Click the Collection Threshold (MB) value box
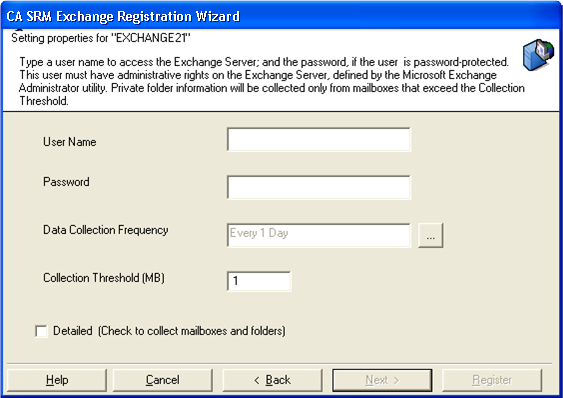563x398 pixels. (259, 281)
